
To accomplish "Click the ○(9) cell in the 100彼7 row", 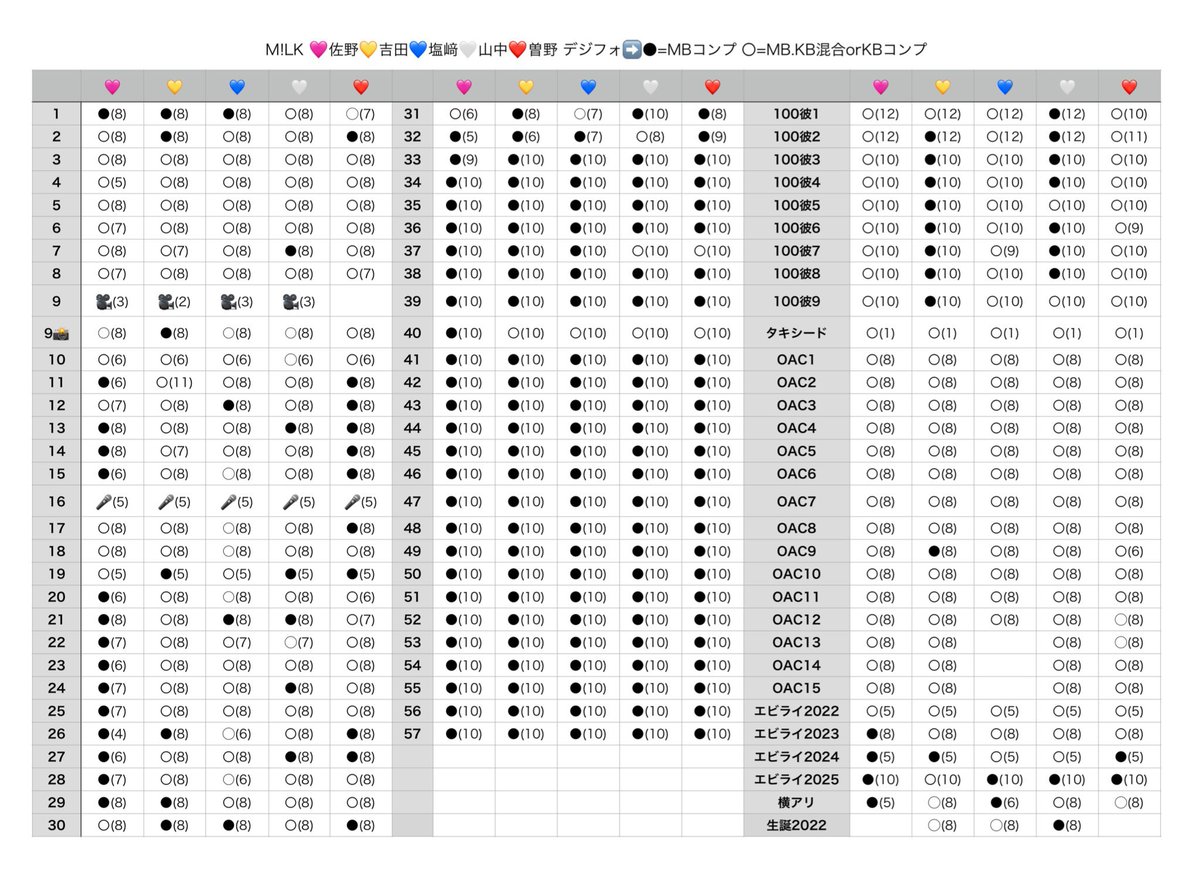I will pyautogui.click(x=1005, y=250).
